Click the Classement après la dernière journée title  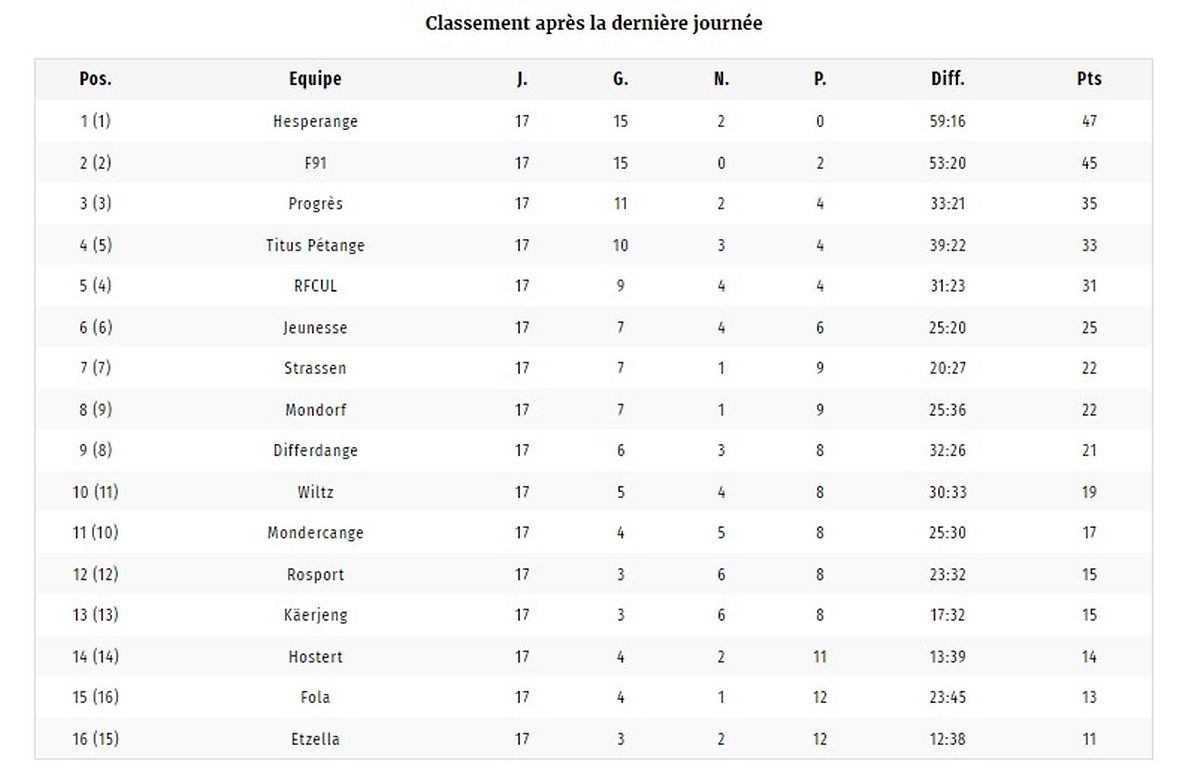coord(594,23)
